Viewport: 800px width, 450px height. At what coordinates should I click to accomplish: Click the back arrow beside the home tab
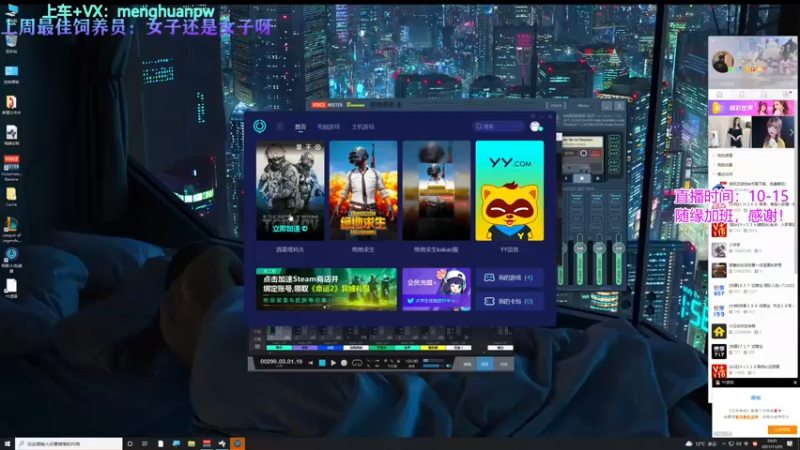tap(280, 127)
